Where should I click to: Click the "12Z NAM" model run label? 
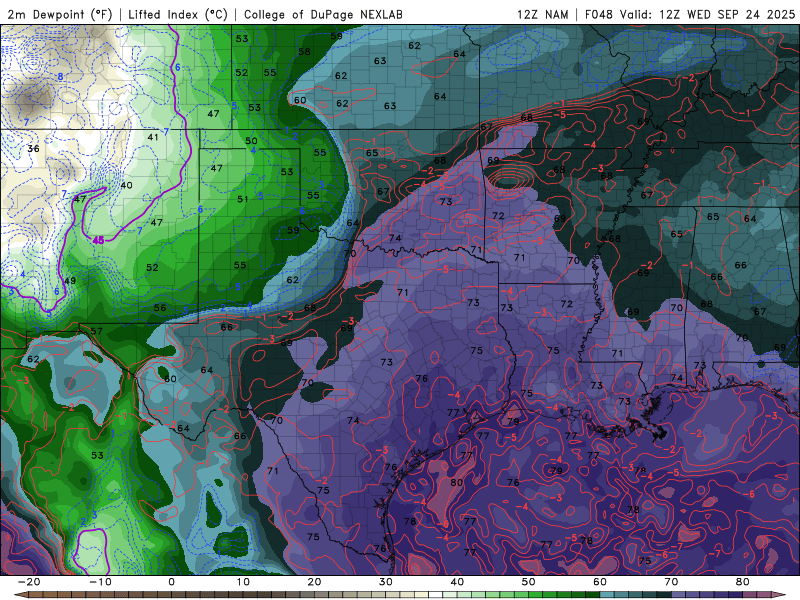[542, 14]
